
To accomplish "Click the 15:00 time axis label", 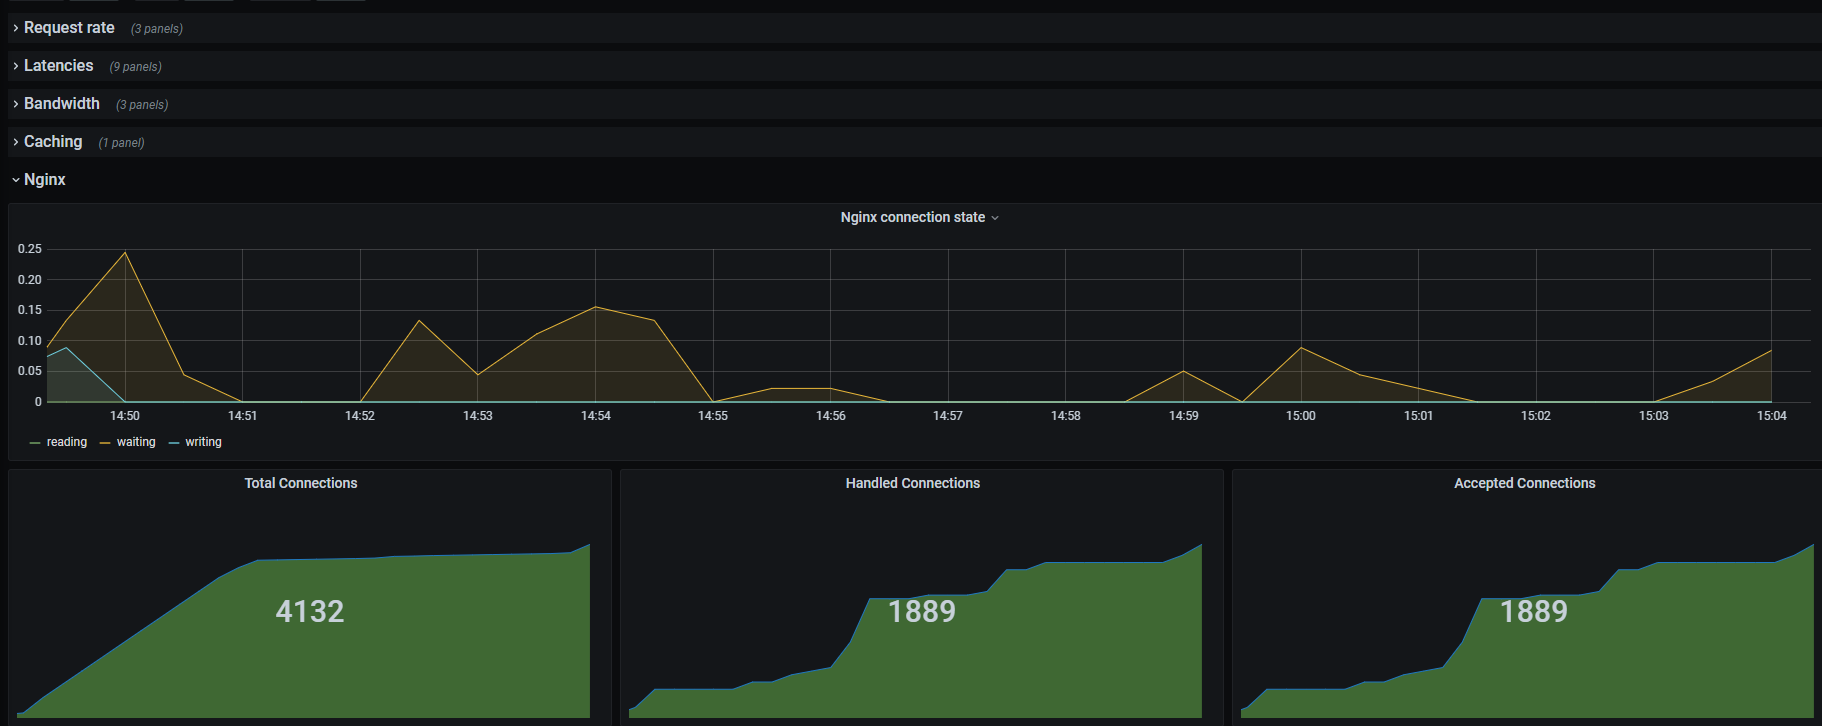I will click(1301, 416).
